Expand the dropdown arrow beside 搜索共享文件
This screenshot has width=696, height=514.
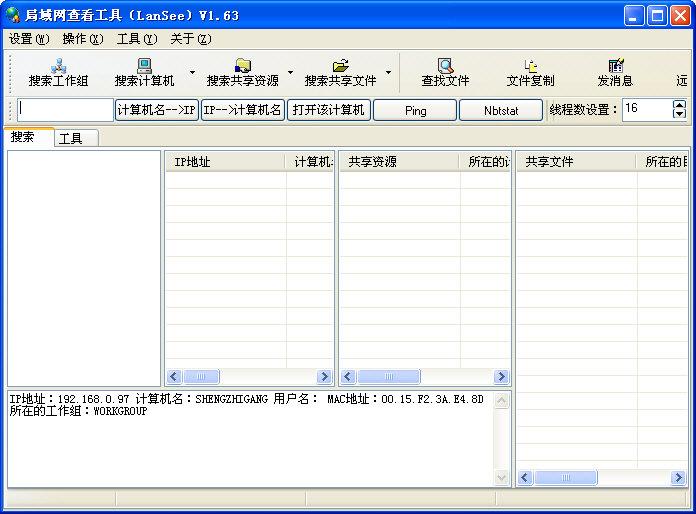388,72
